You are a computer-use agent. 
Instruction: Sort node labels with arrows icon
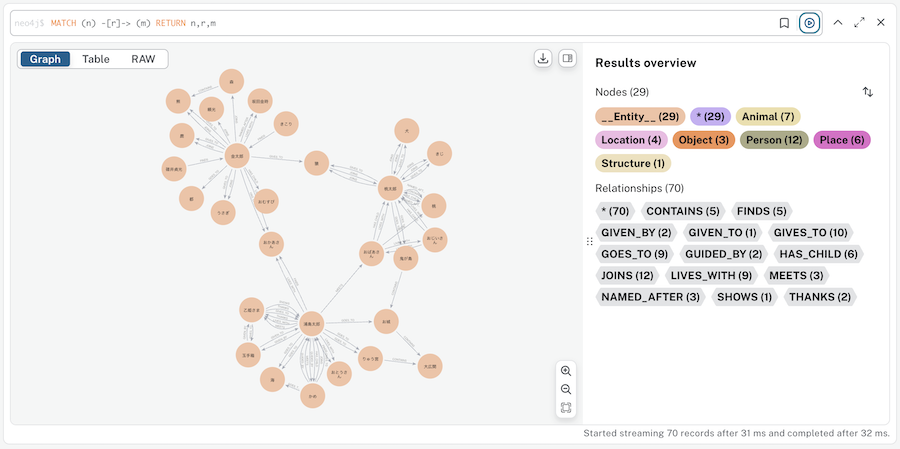pyautogui.click(x=868, y=92)
